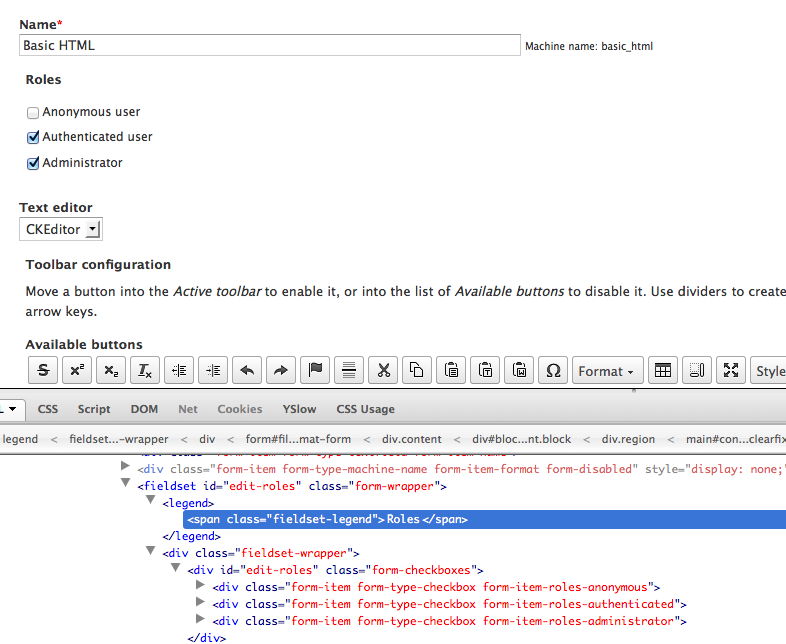Click the fieldset...-wrapper breadcrumb
The image size is (786, 644).
[x=119, y=439]
